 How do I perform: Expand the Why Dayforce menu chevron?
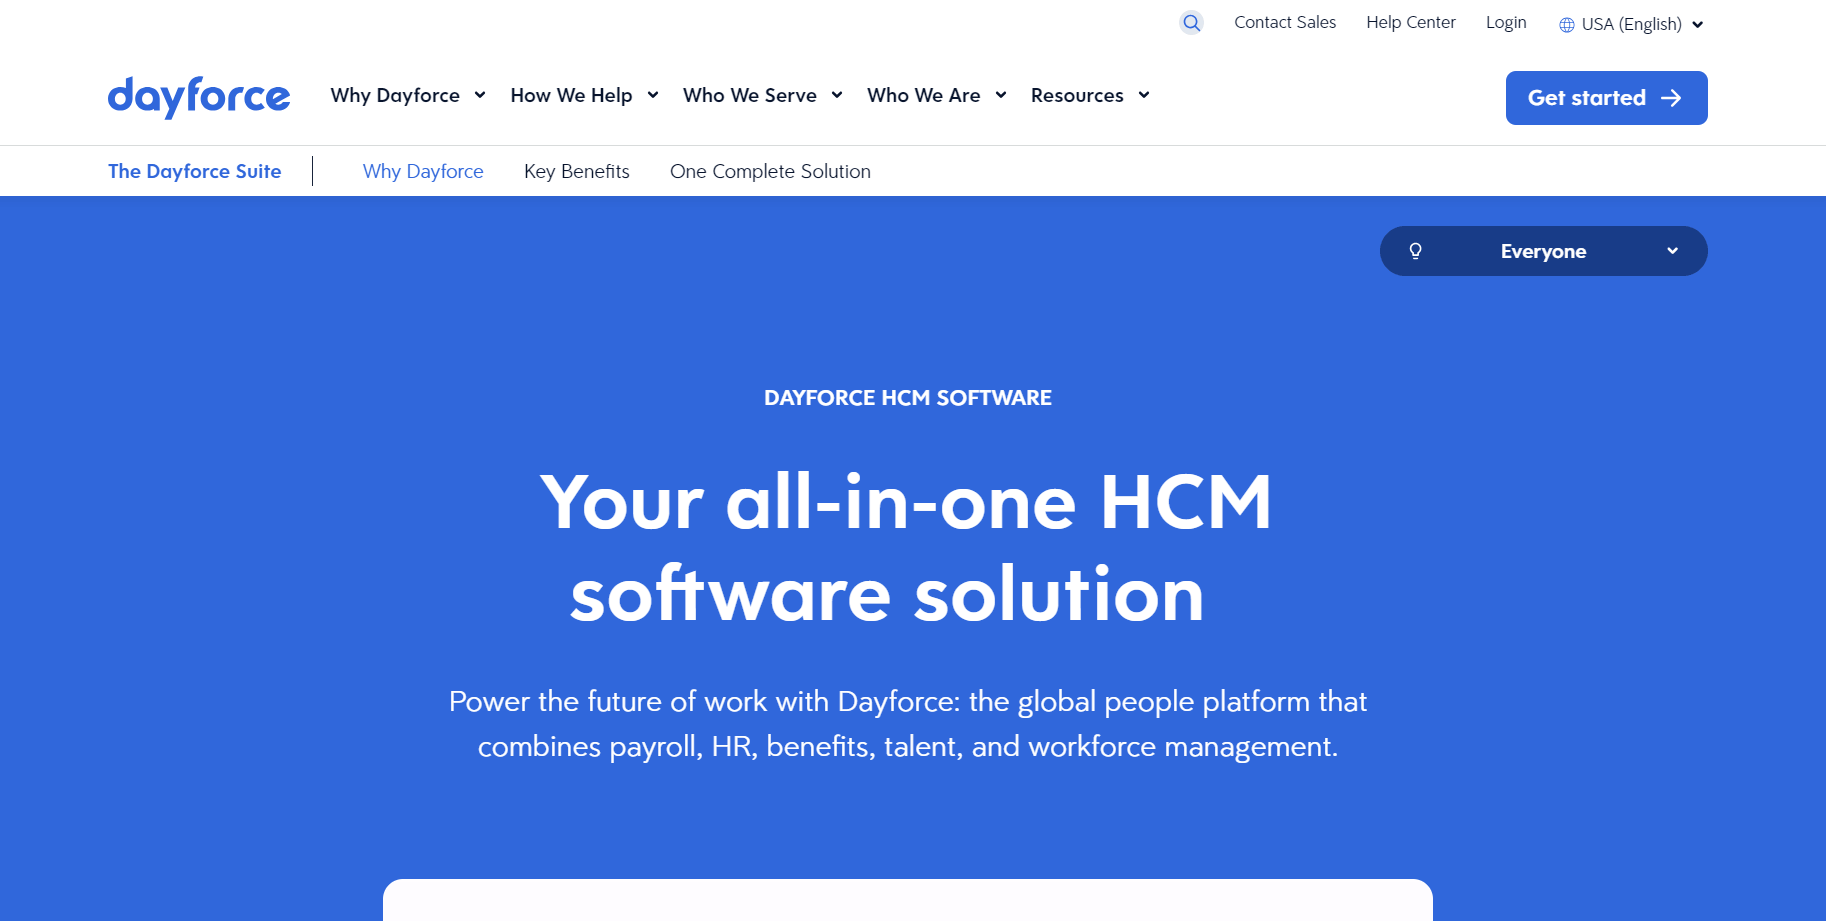(480, 95)
